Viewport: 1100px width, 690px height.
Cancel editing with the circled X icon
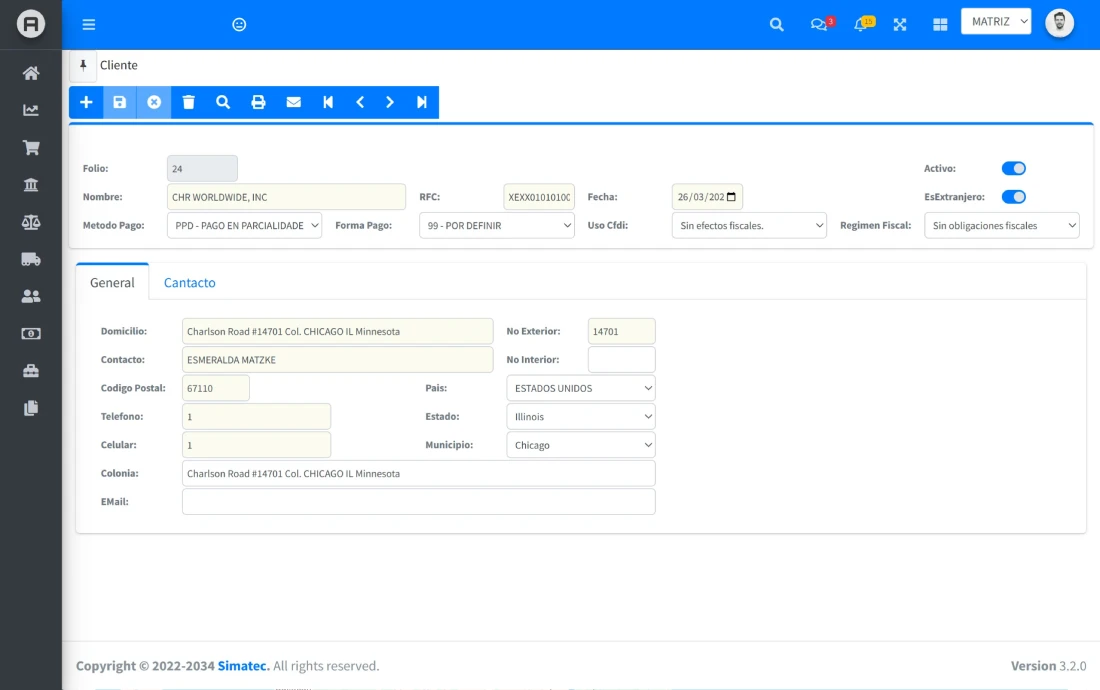tap(154, 102)
